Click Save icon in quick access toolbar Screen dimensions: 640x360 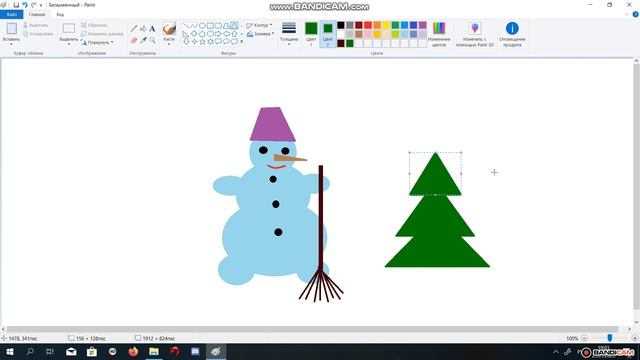[16, 5]
